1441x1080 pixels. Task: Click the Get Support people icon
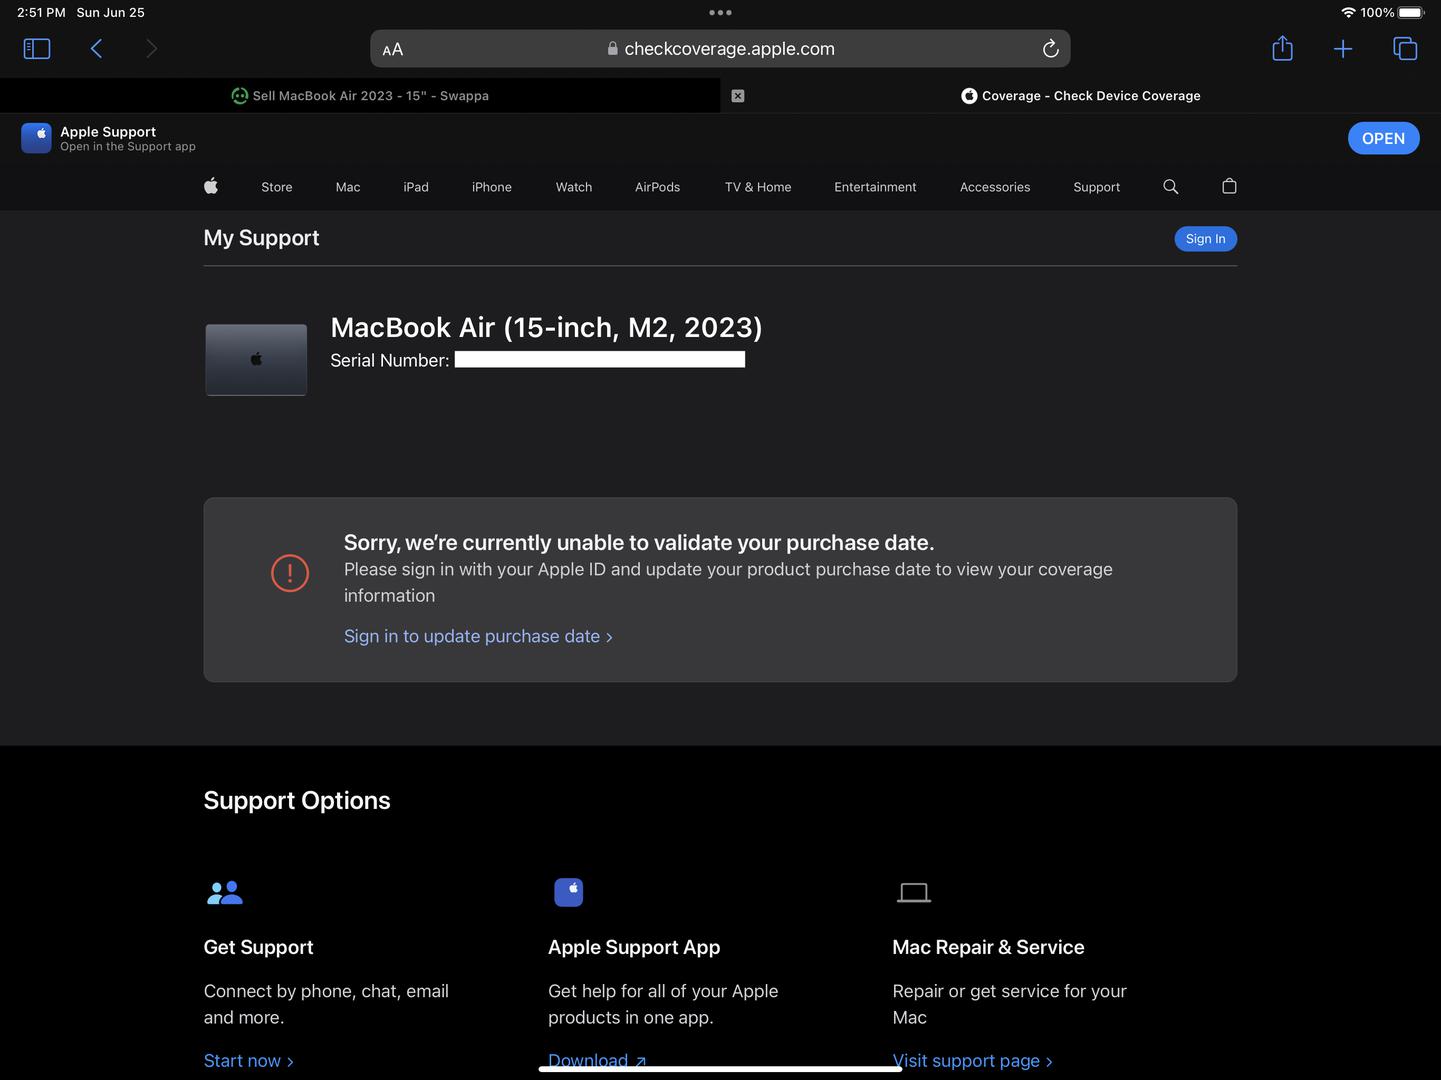[x=225, y=892]
